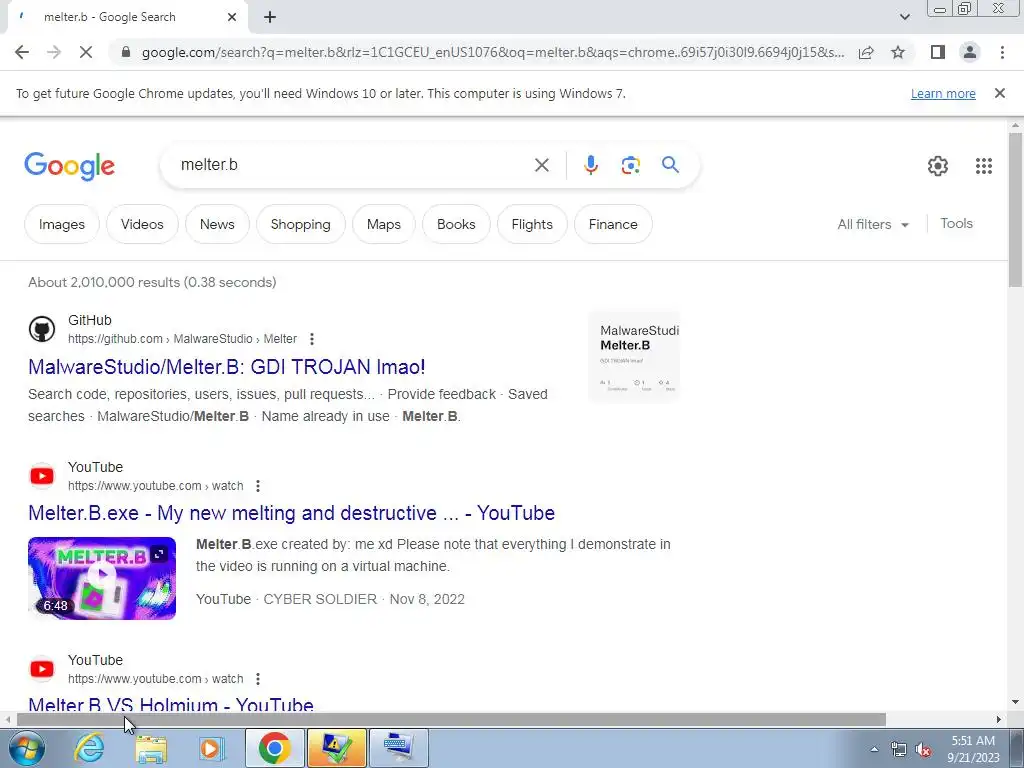Click the horizontal scrollbar thumb
The image size is (1024, 768).
point(451,719)
